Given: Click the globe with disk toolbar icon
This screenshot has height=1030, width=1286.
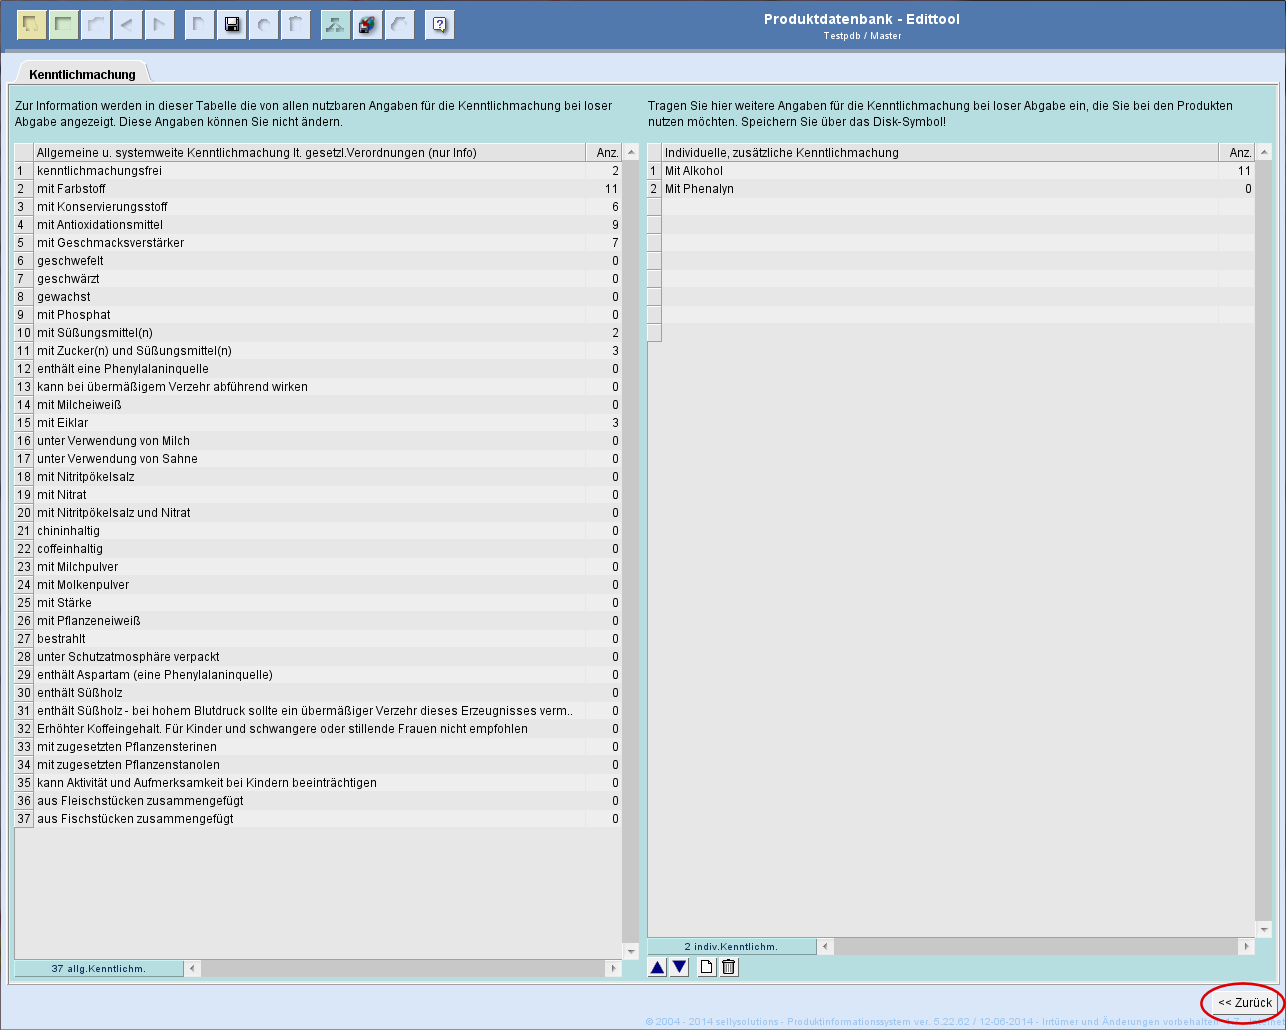Looking at the screenshot, I should [367, 25].
